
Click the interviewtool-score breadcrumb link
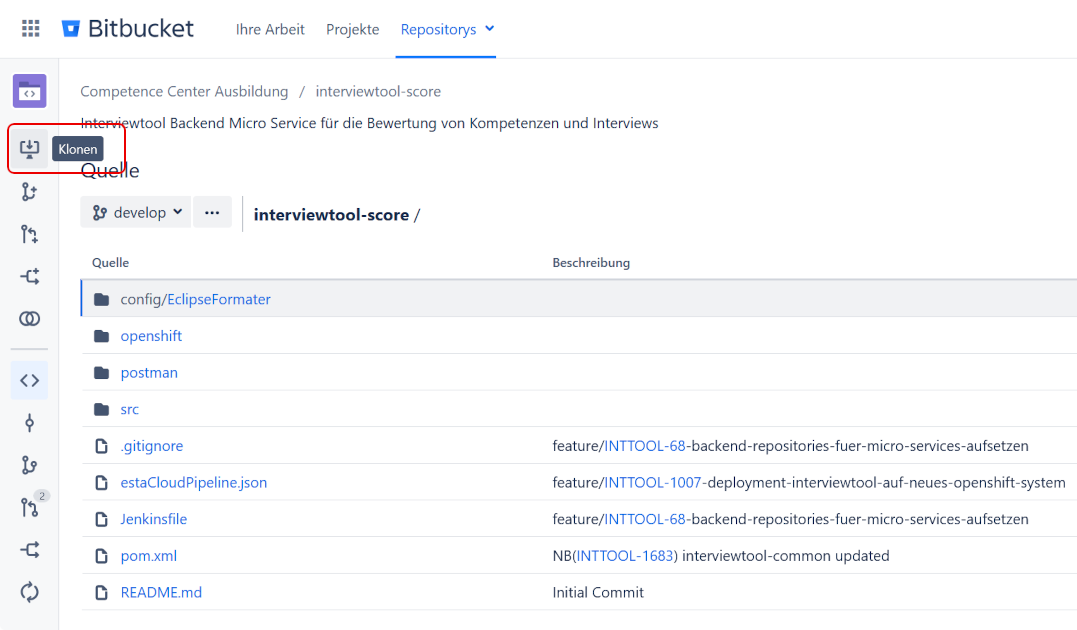click(378, 91)
